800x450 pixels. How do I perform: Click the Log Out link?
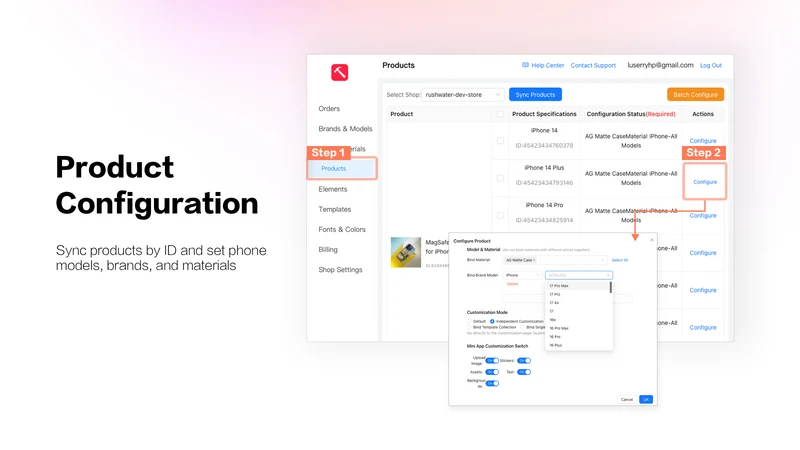(711, 65)
